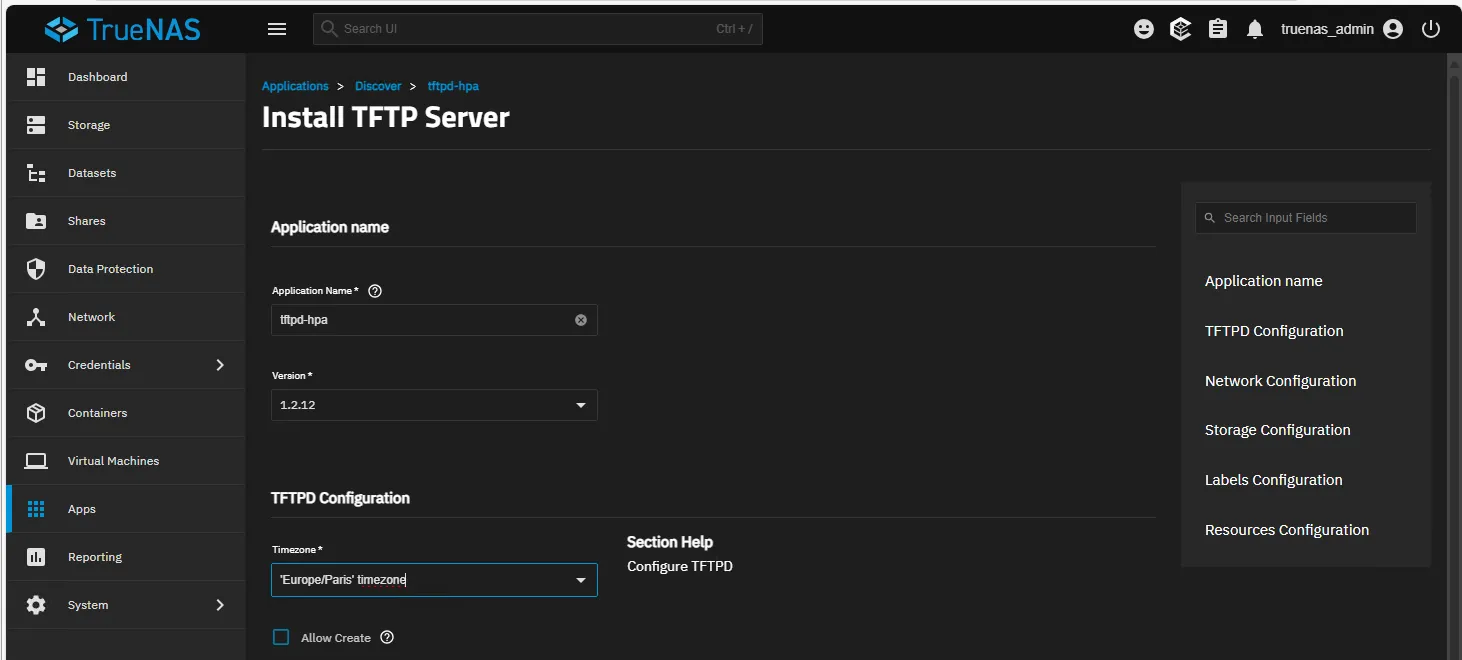Screen dimensions: 1462x660
Task: Click the hamburger menu icon to collapse sidebar
Action: pyautogui.click(x=277, y=29)
